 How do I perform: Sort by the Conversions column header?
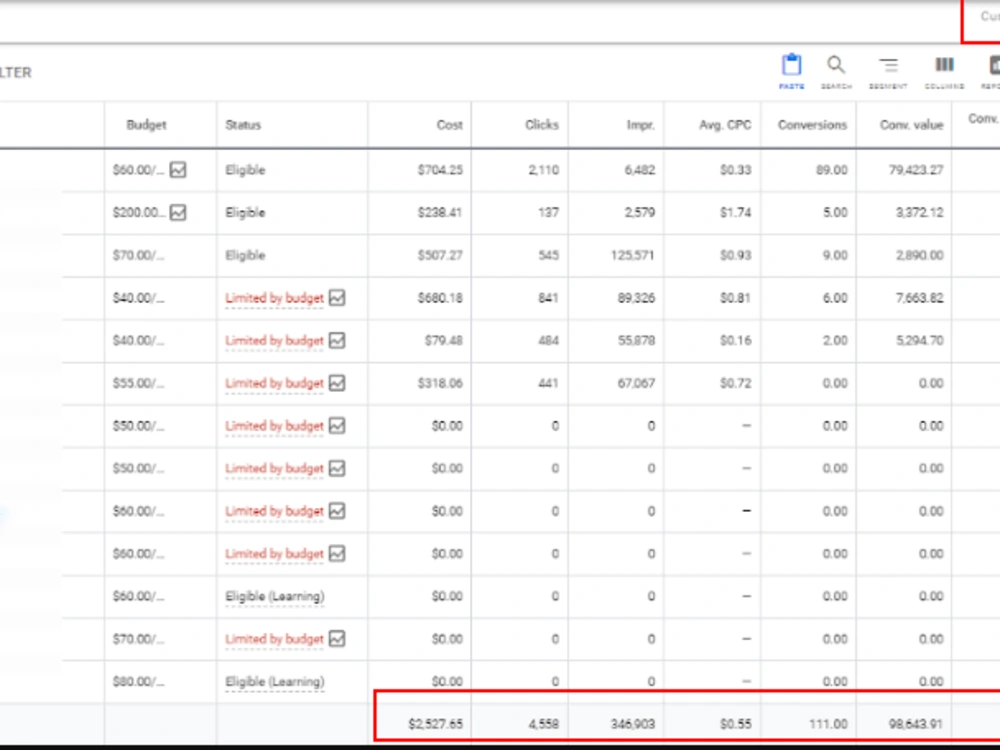point(812,125)
